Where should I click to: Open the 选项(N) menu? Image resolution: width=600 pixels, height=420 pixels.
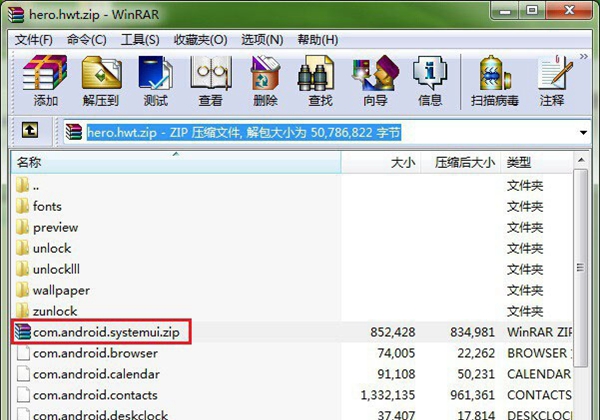click(262, 40)
